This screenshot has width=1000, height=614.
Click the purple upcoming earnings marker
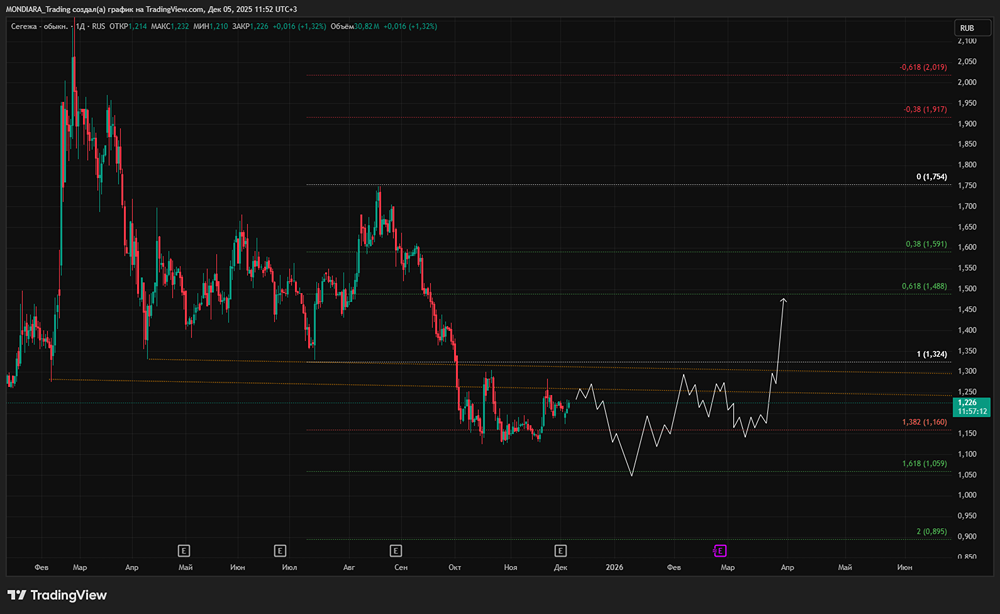pos(719,550)
